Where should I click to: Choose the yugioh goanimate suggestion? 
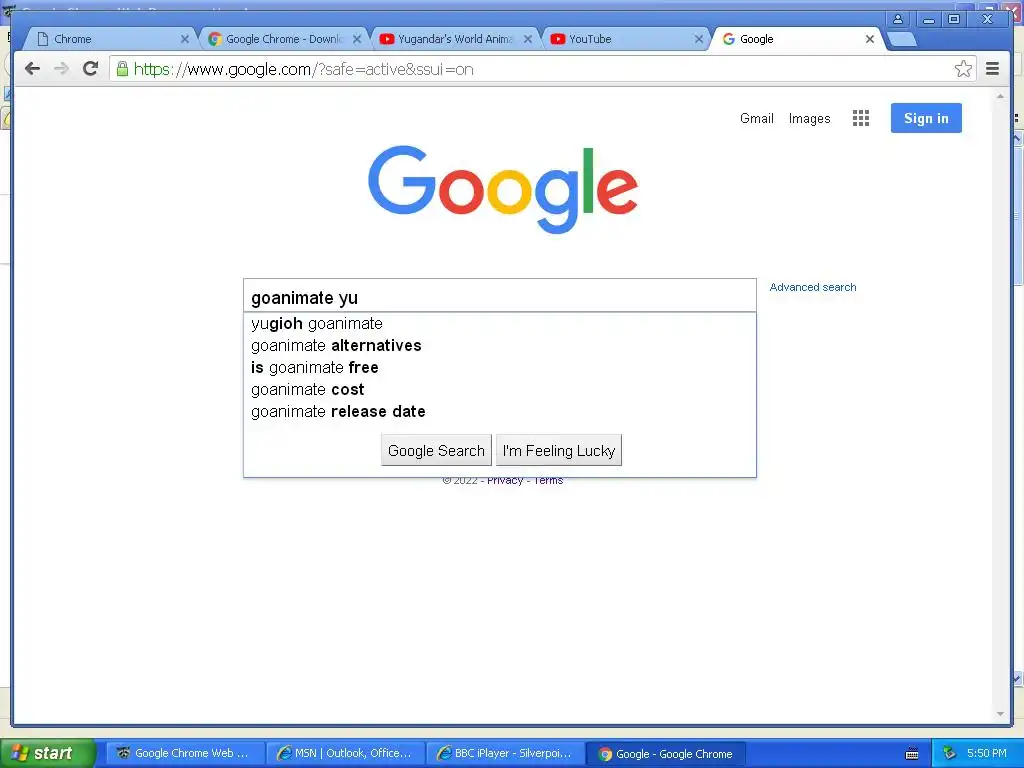coord(500,324)
